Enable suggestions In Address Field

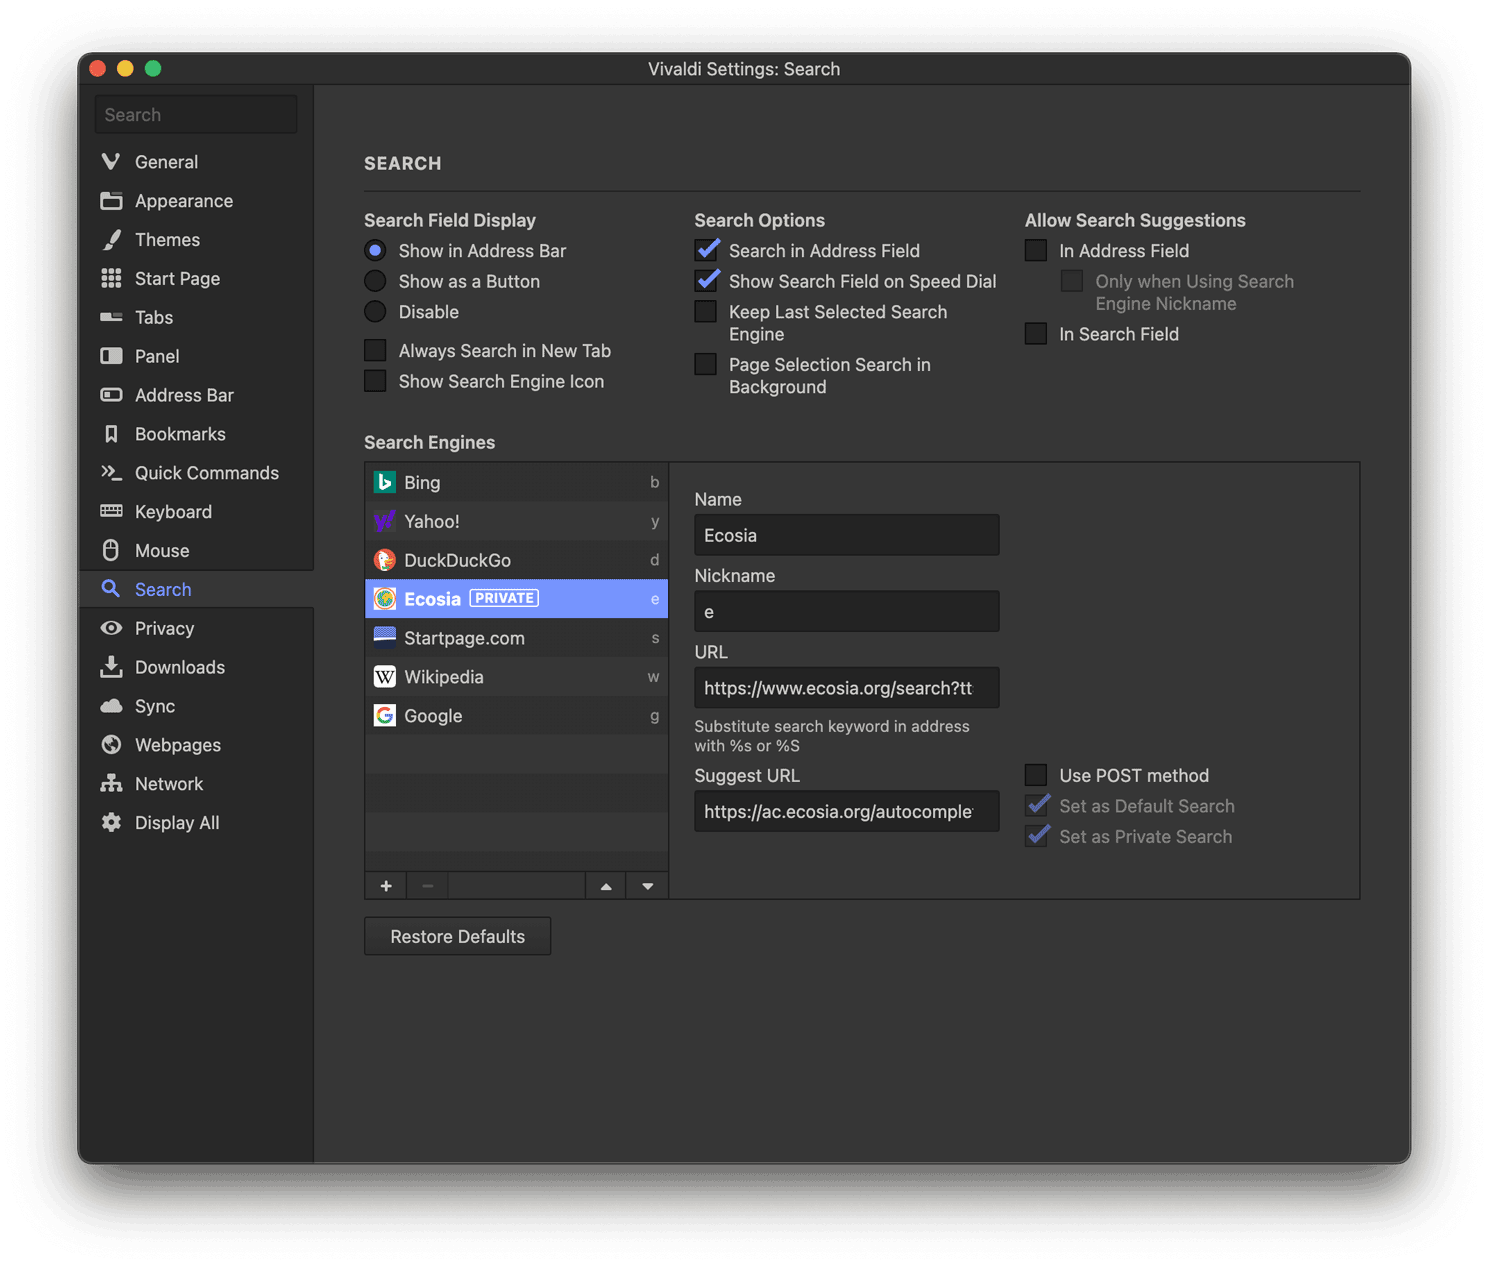pos(1036,250)
